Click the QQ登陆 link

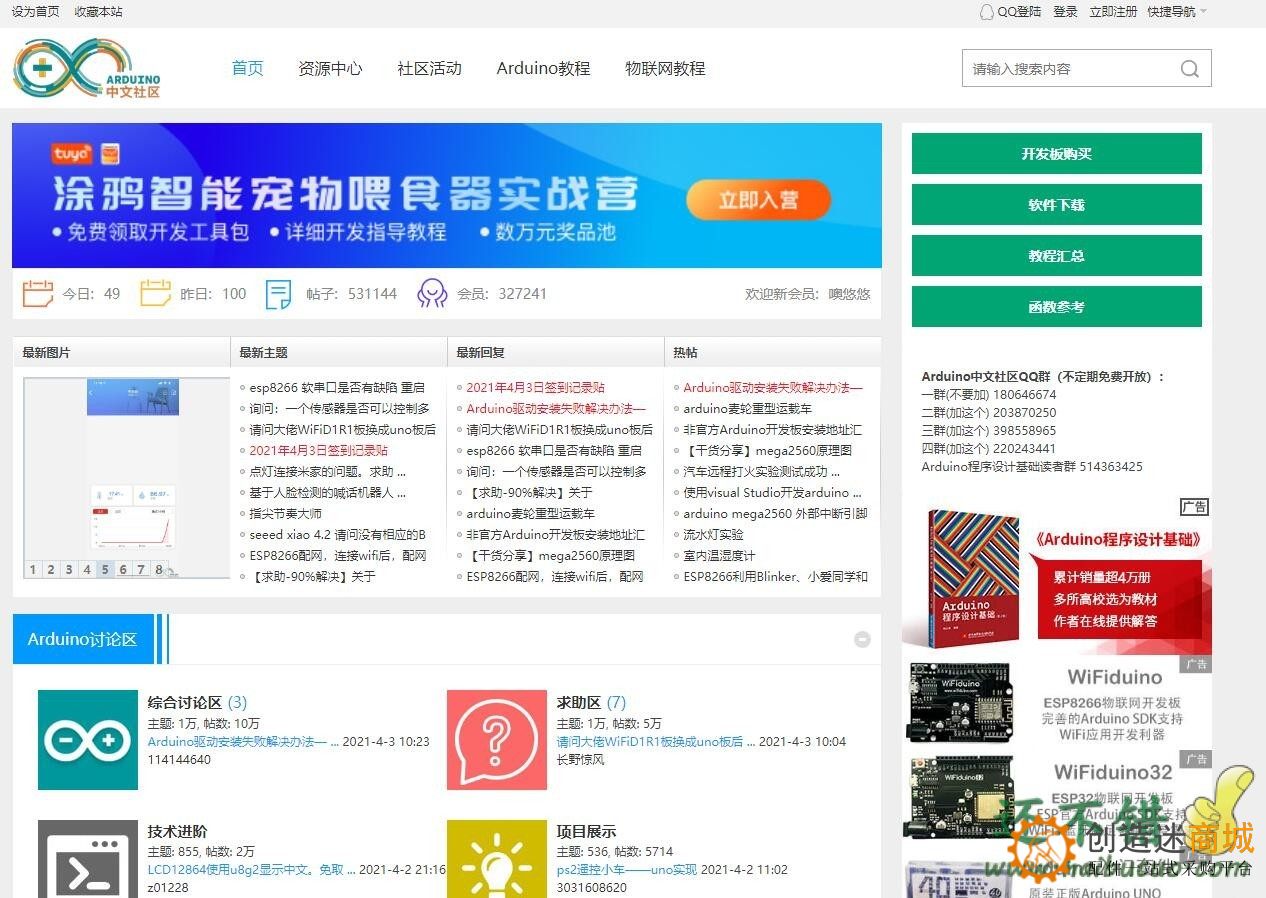tap(1019, 12)
